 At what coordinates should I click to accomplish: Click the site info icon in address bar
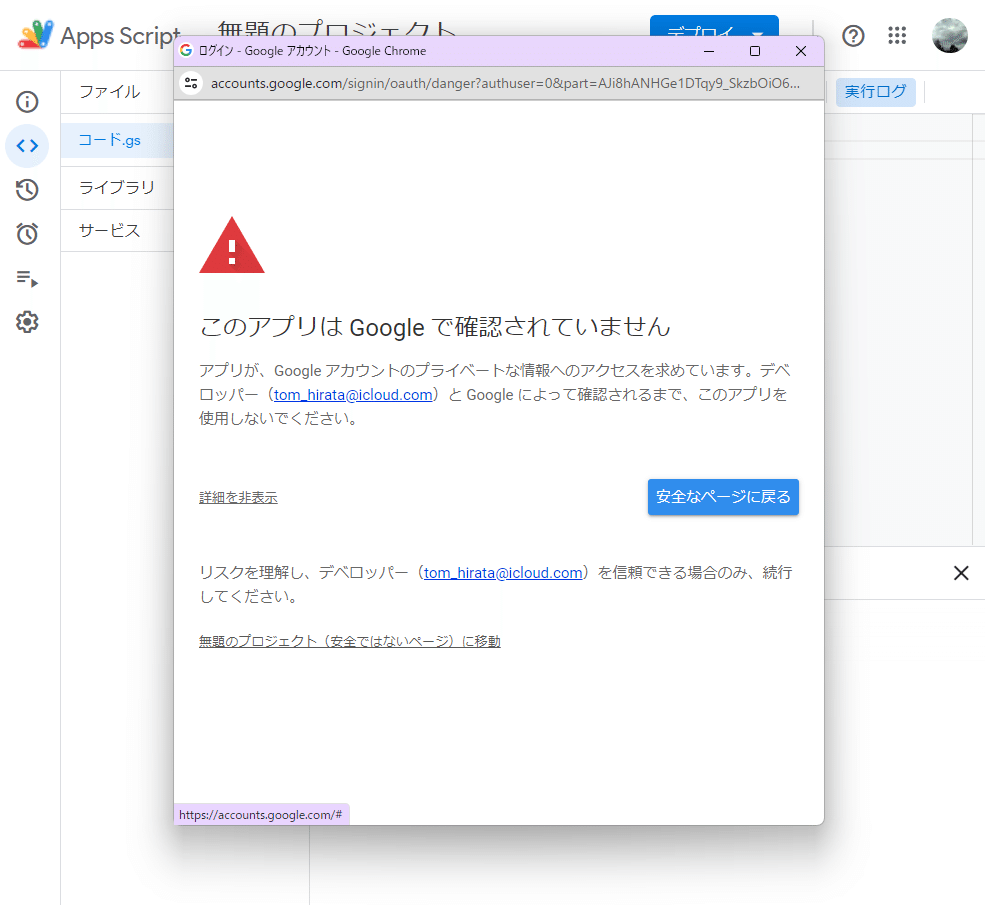191,83
